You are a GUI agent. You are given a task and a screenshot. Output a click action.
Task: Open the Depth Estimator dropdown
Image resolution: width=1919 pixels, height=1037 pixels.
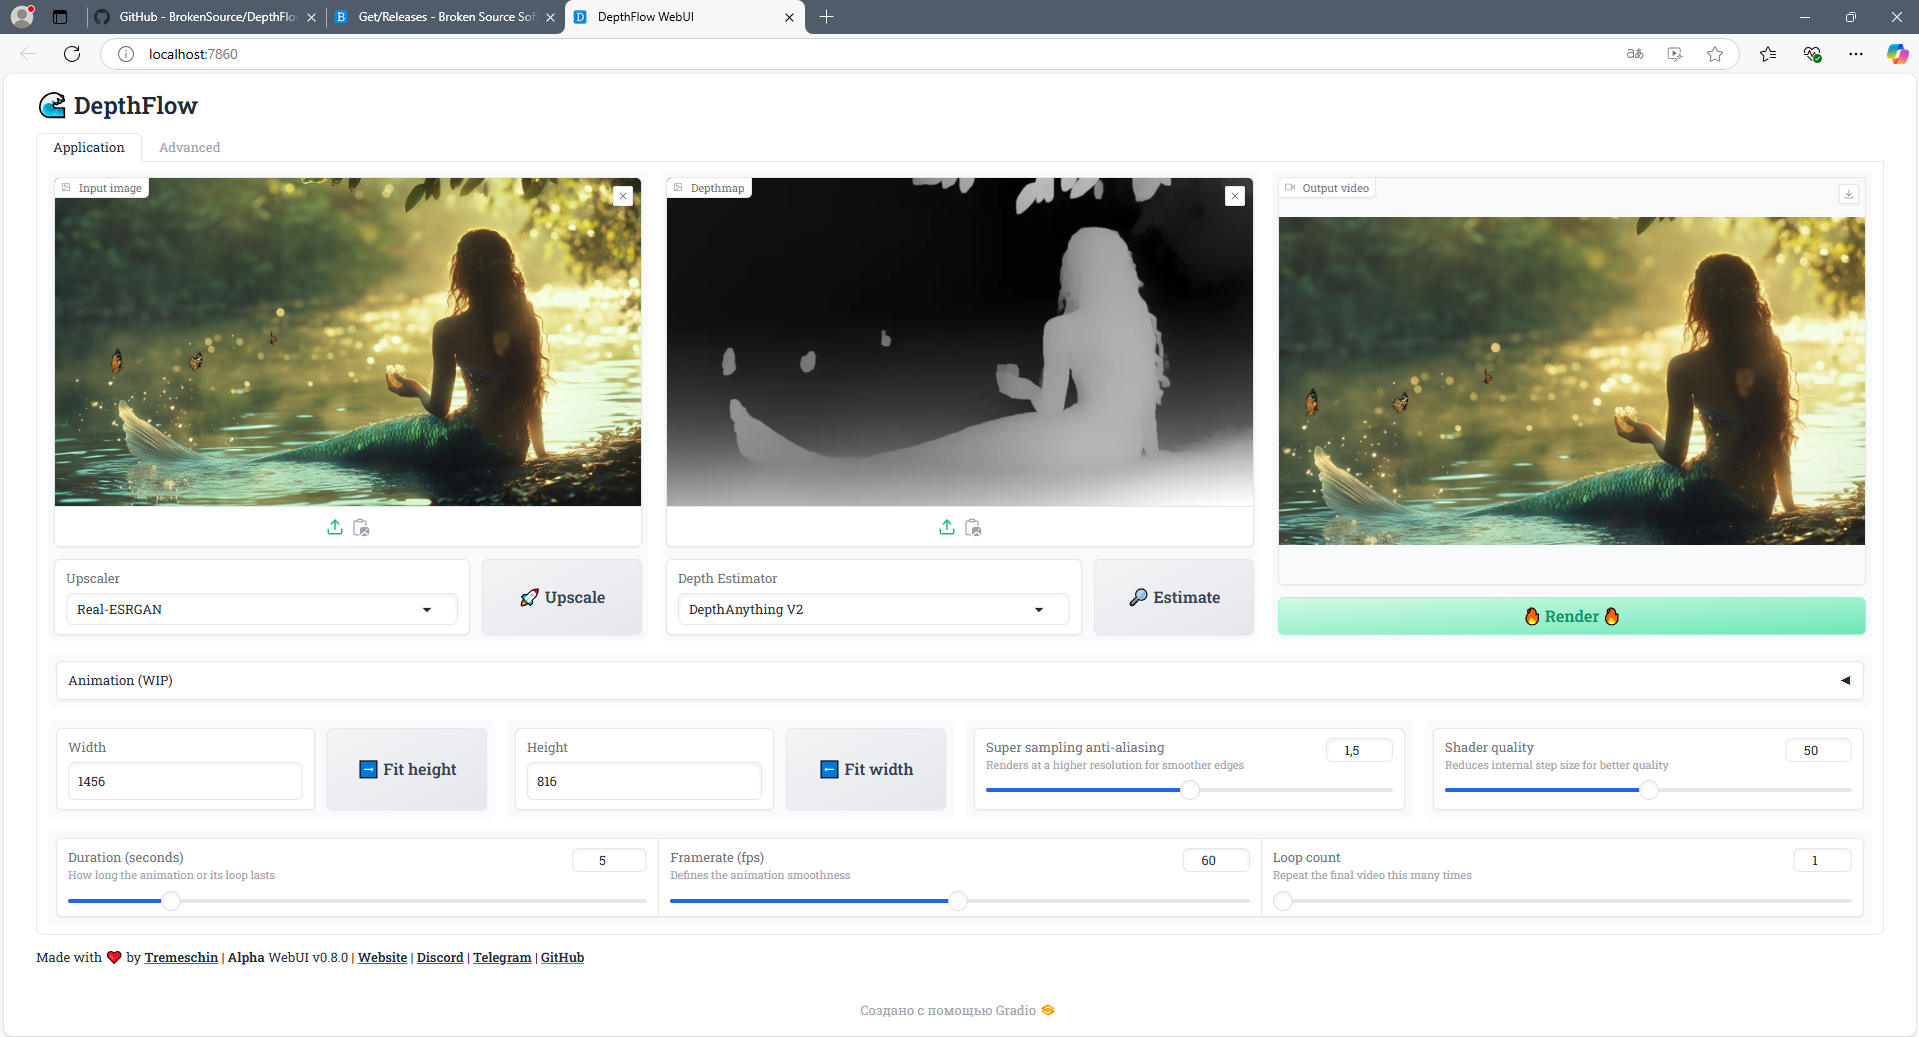874,609
